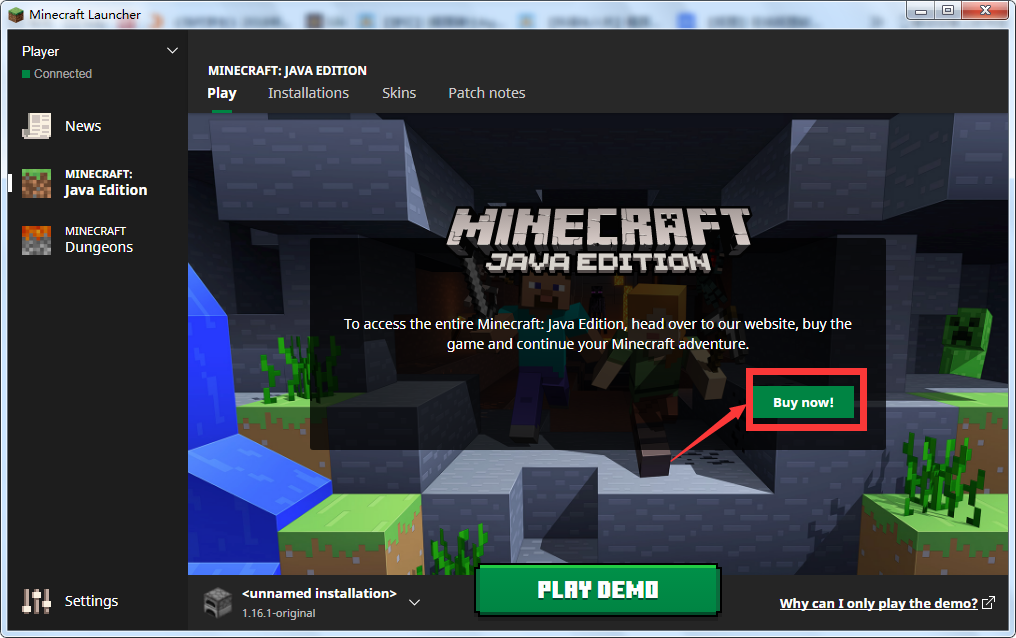This screenshot has height=638, width=1016.
Task: Click the Buy now! button
Action: [803, 402]
